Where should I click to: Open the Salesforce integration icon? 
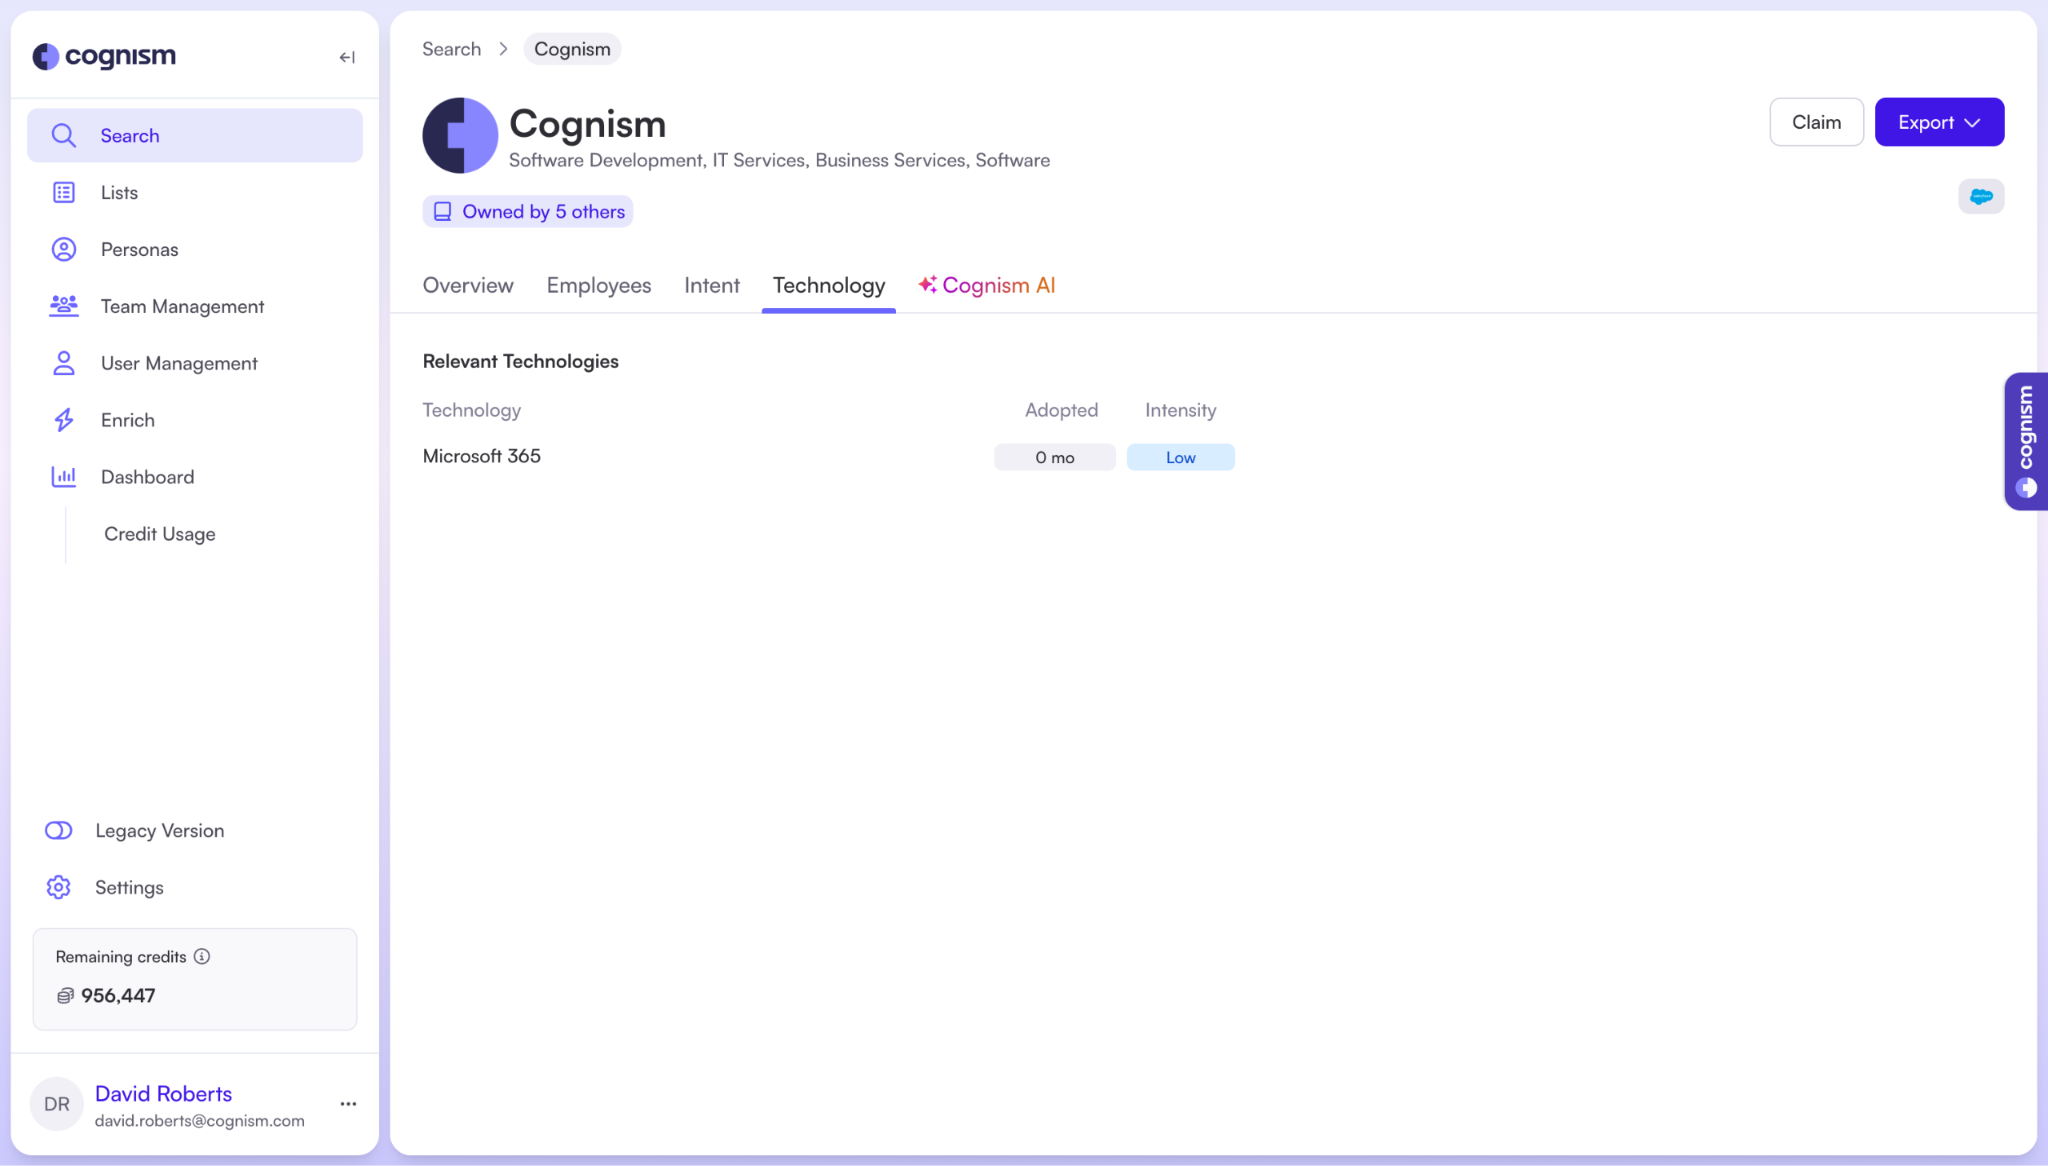click(1980, 197)
